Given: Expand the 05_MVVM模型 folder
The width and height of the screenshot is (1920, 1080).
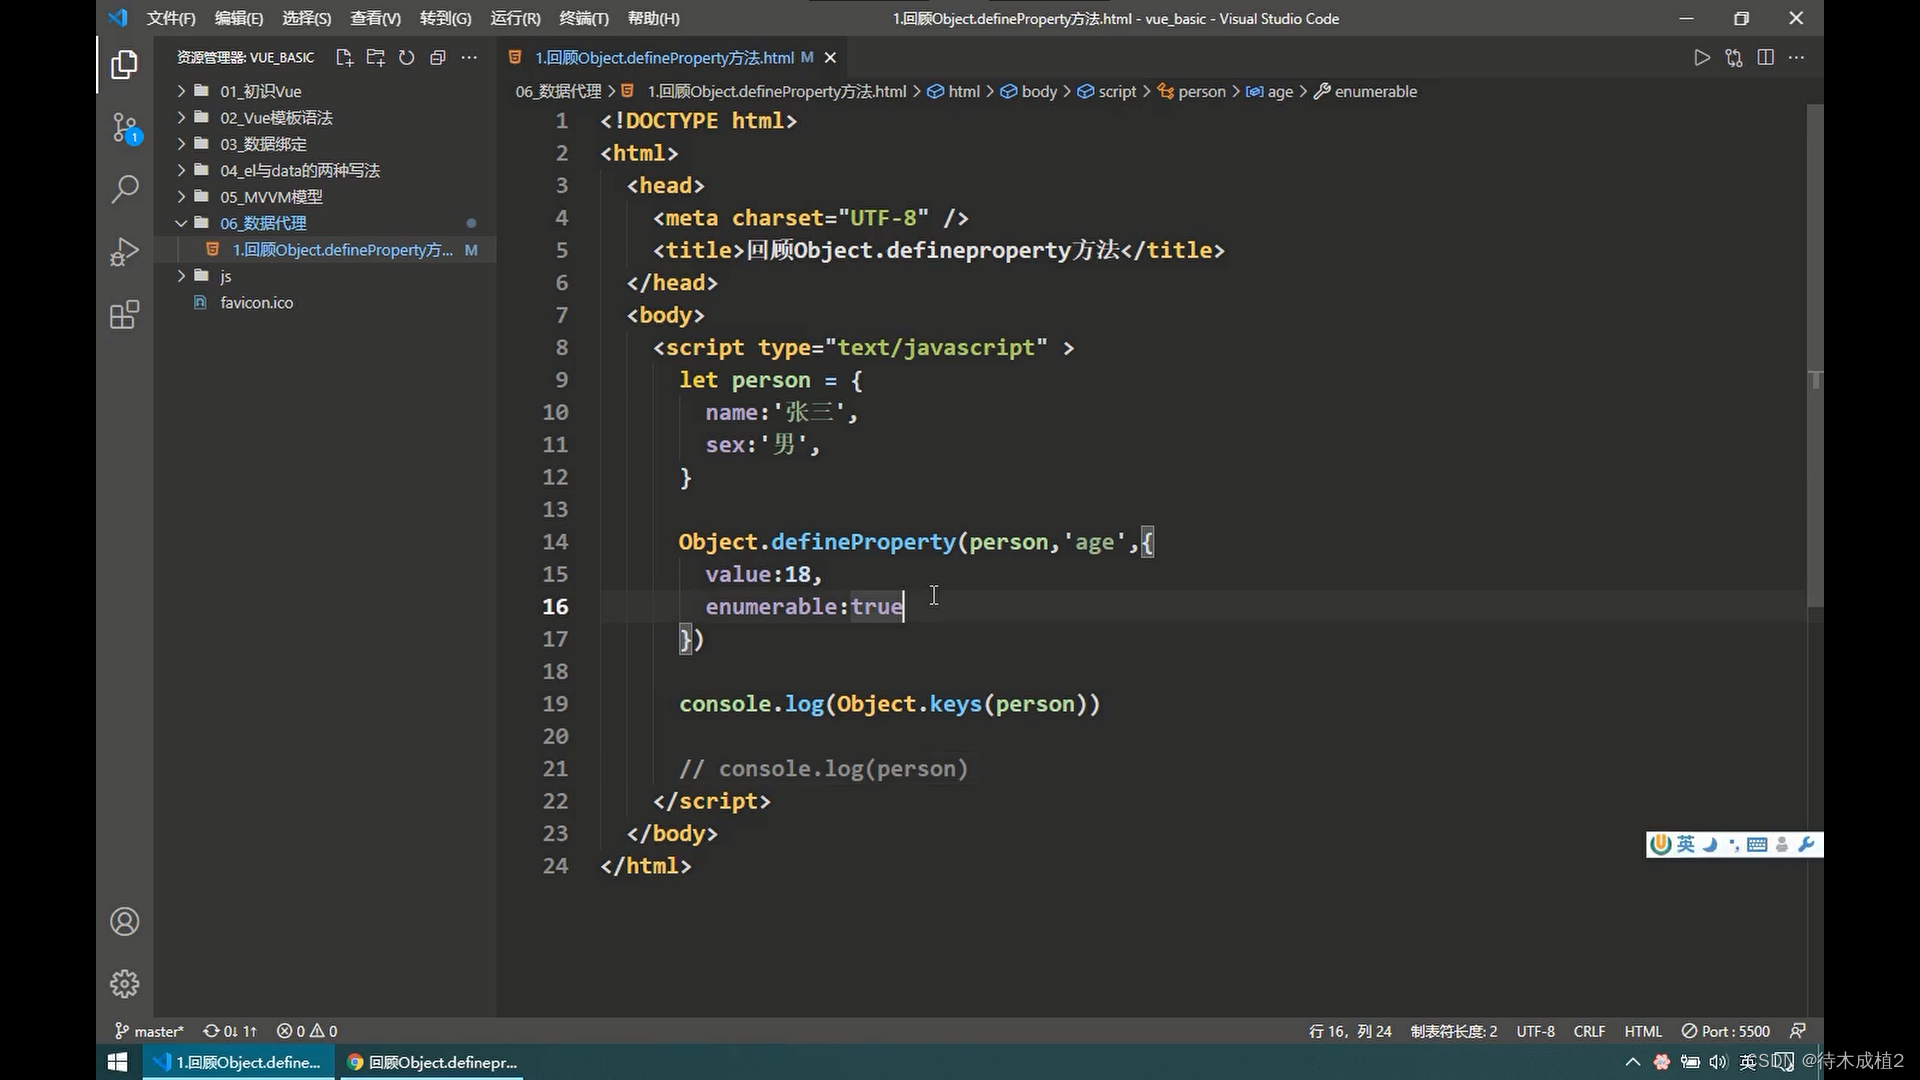Looking at the screenshot, I should pyautogui.click(x=325, y=197).
